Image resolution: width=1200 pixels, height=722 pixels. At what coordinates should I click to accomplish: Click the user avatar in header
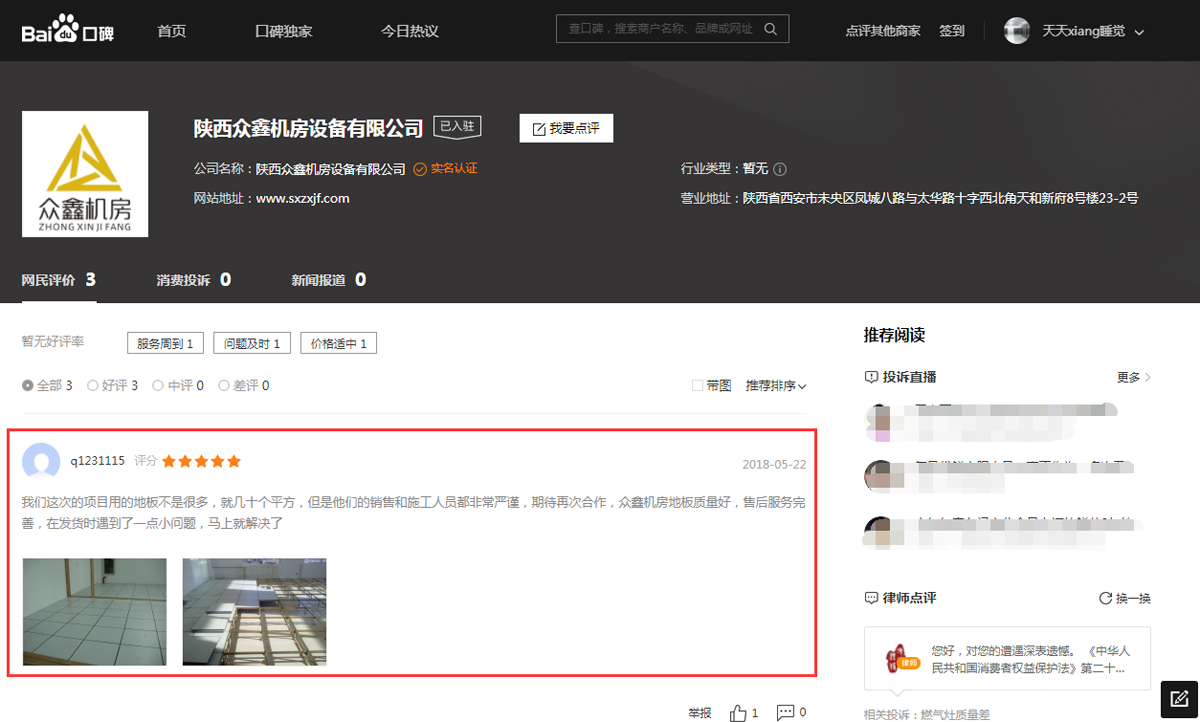(x=1017, y=31)
